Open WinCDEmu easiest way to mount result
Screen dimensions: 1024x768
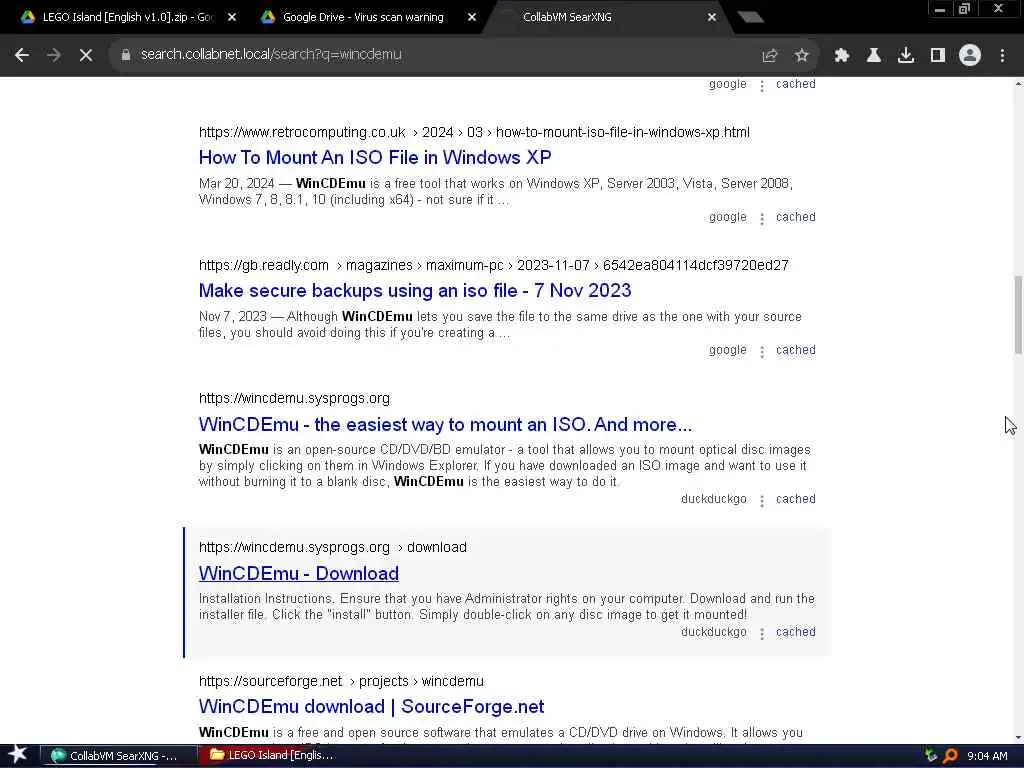(x=445, y=424)
